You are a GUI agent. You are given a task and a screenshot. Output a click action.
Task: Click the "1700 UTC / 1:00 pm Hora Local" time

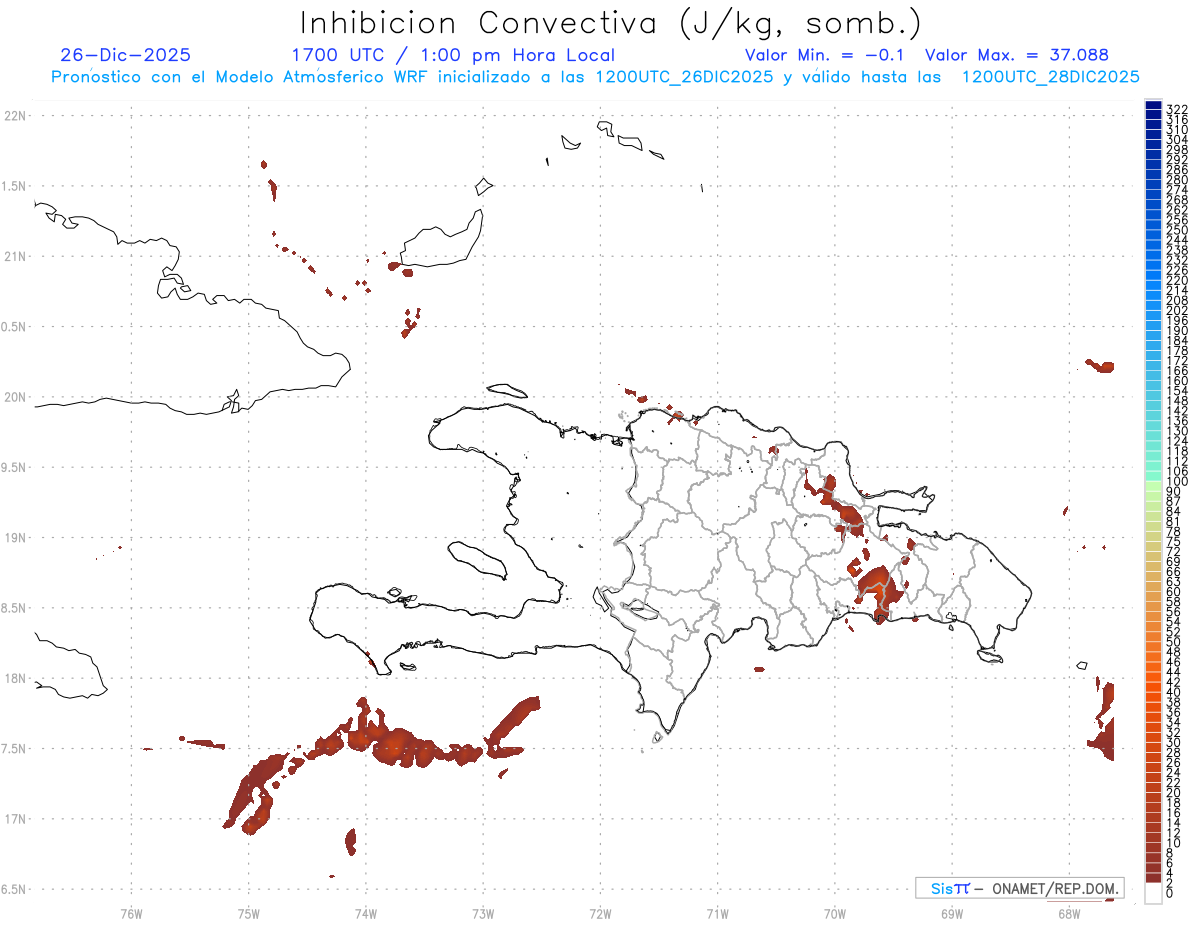pos(453,55)
